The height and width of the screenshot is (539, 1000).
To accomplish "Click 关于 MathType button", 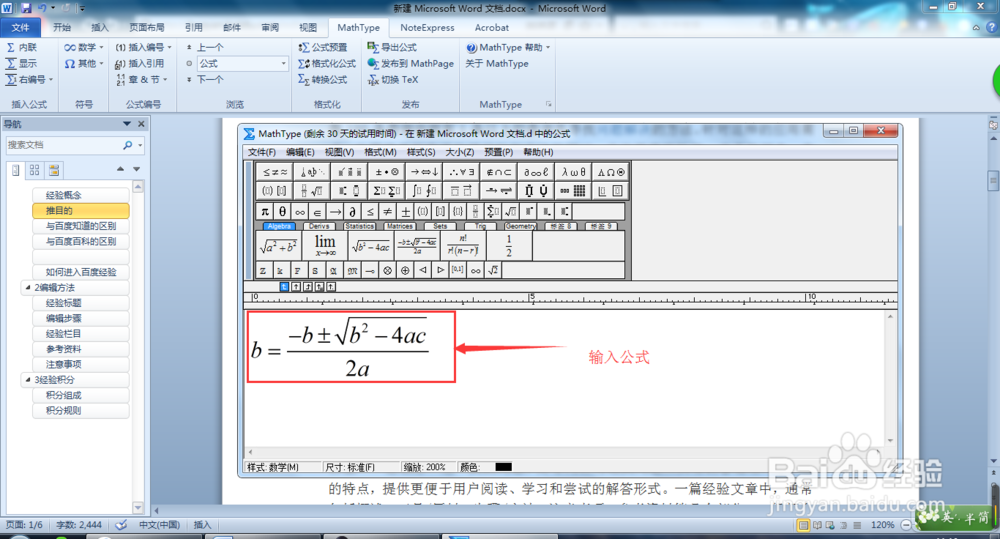I will pos(497,63).
